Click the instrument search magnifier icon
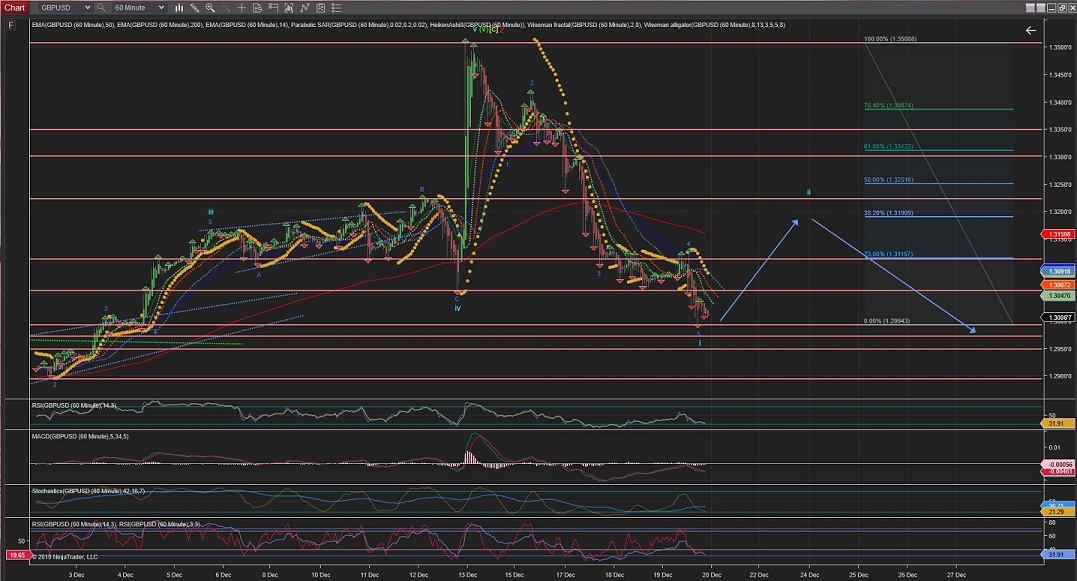 [x=102, y=7]
